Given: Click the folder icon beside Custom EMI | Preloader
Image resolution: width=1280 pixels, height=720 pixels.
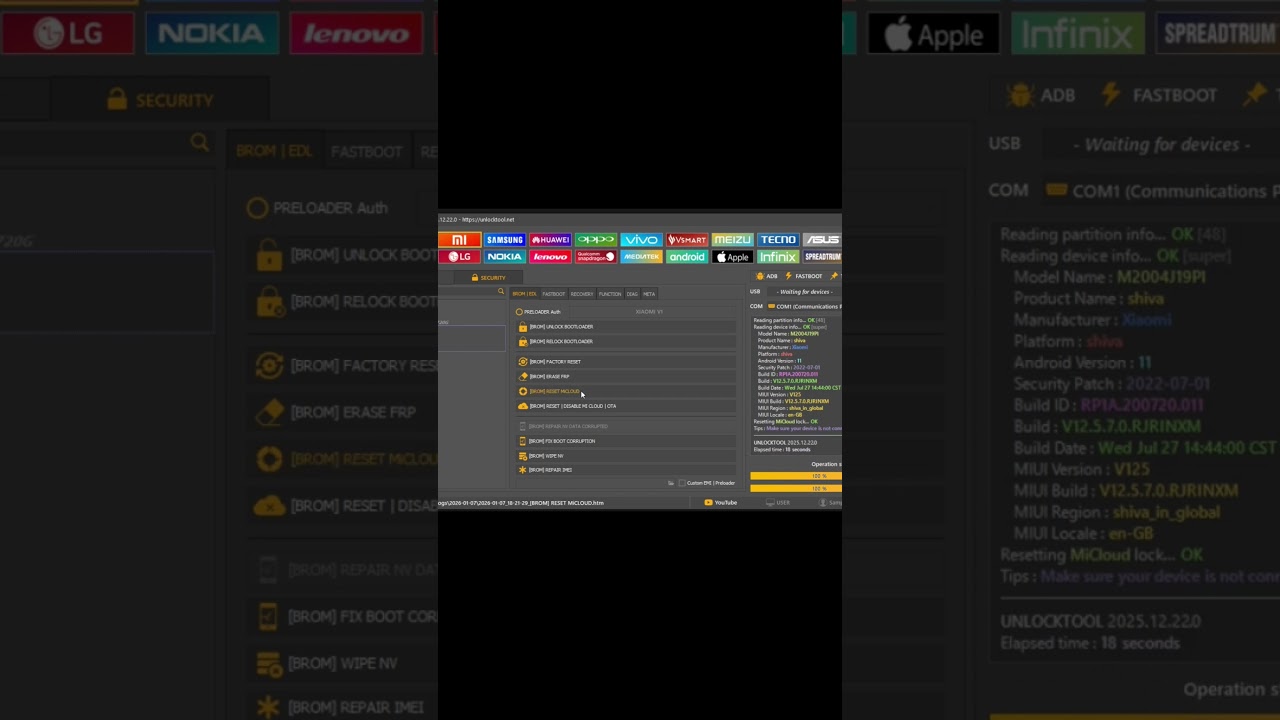Looking at the screenshot, I should [x=671, y=483].
